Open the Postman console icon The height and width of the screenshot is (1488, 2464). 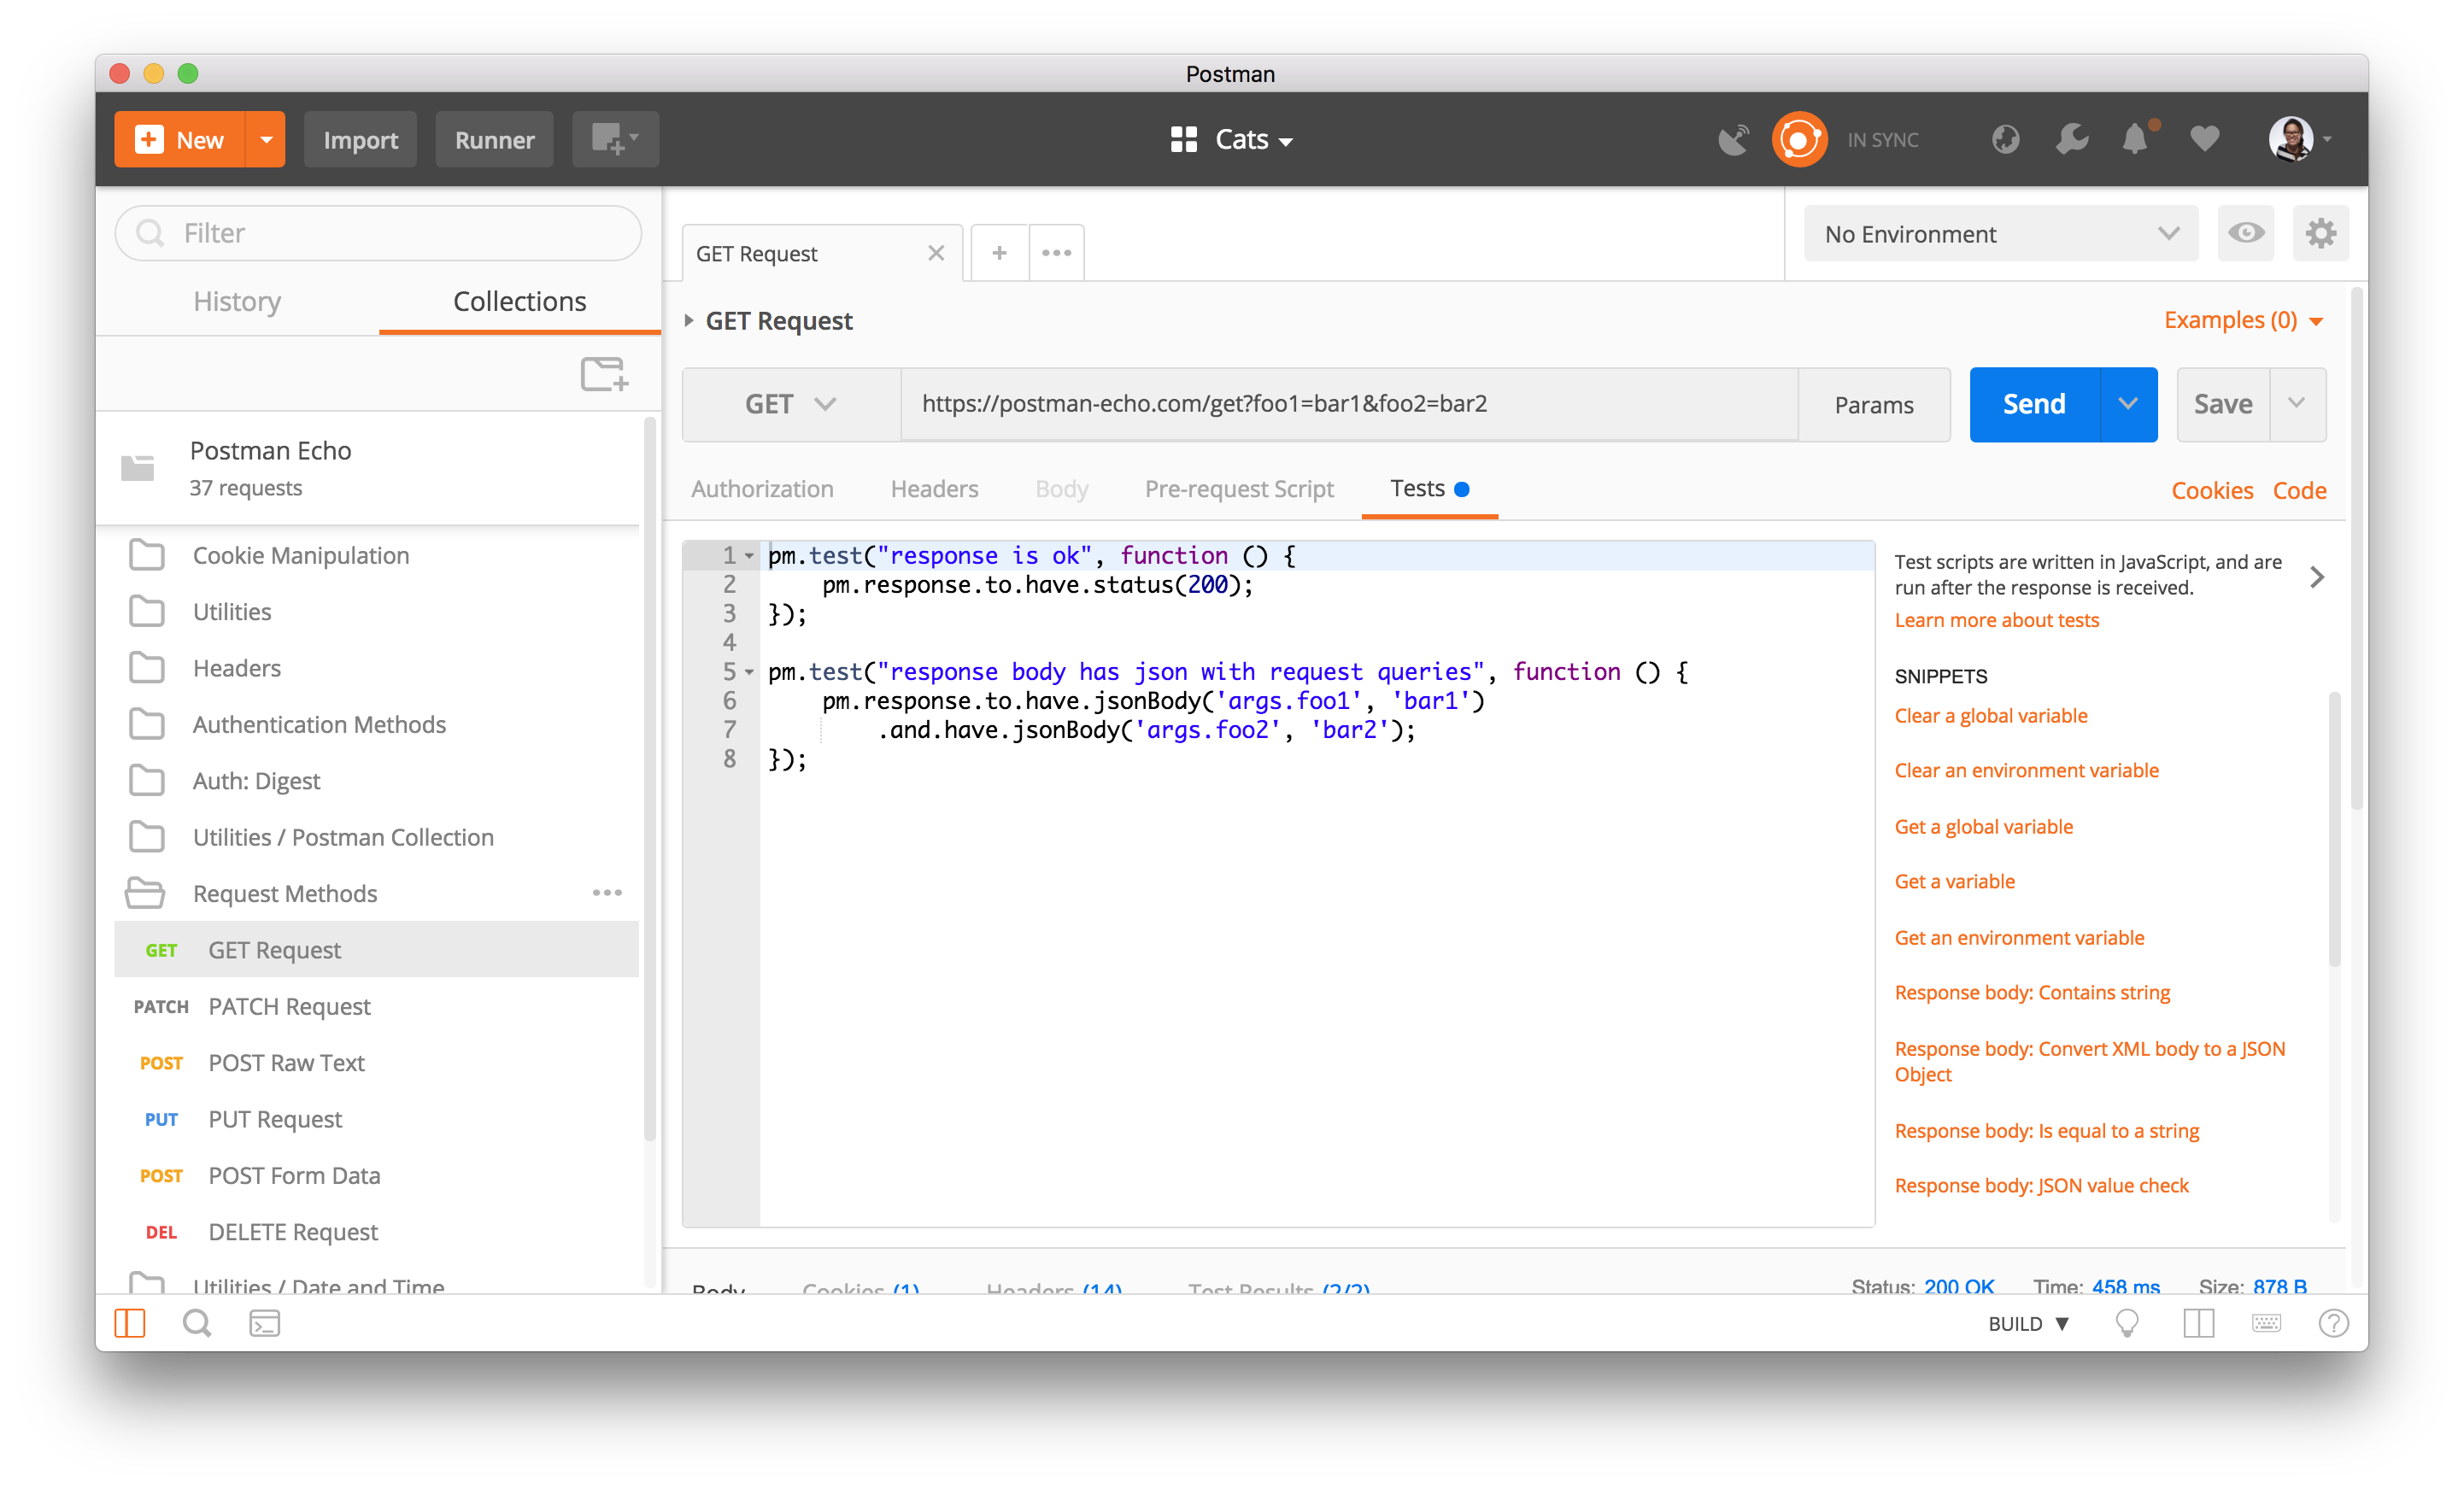[264, 1324]
